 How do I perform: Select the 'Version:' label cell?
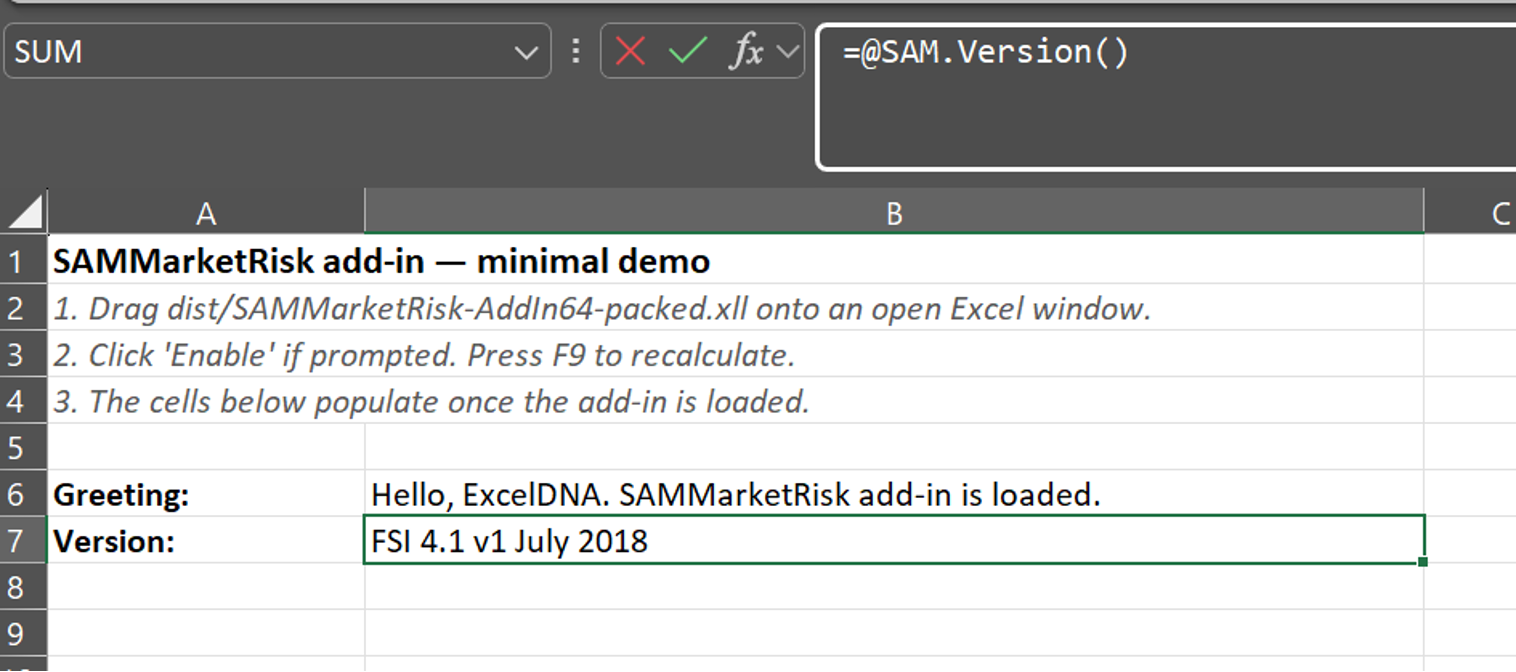206,540
